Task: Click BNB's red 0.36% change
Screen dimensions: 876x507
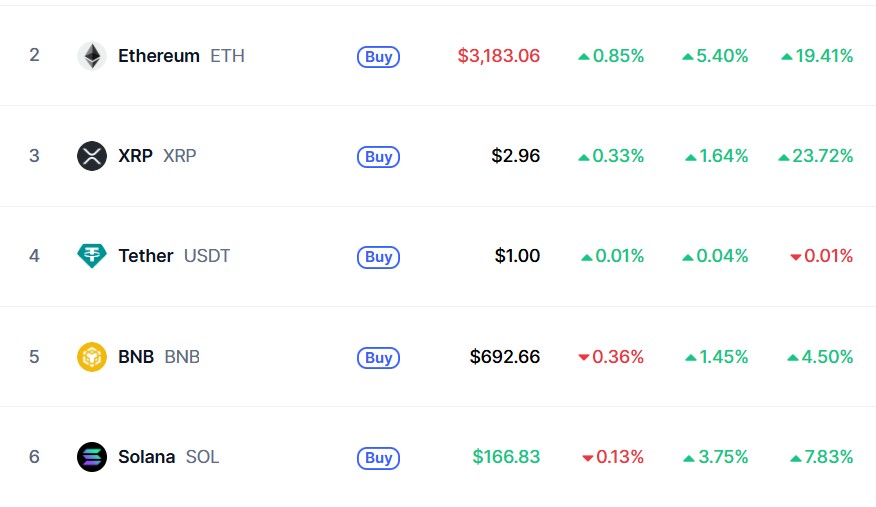Action: point(611,357)
